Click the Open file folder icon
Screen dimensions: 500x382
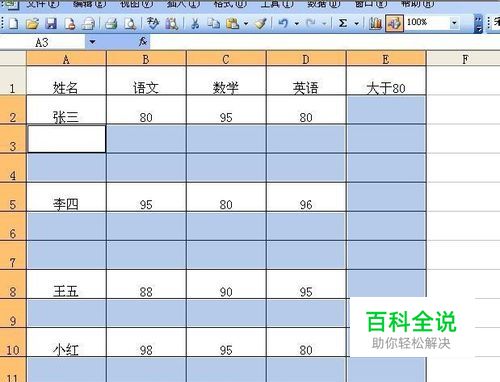pos(32,23)
